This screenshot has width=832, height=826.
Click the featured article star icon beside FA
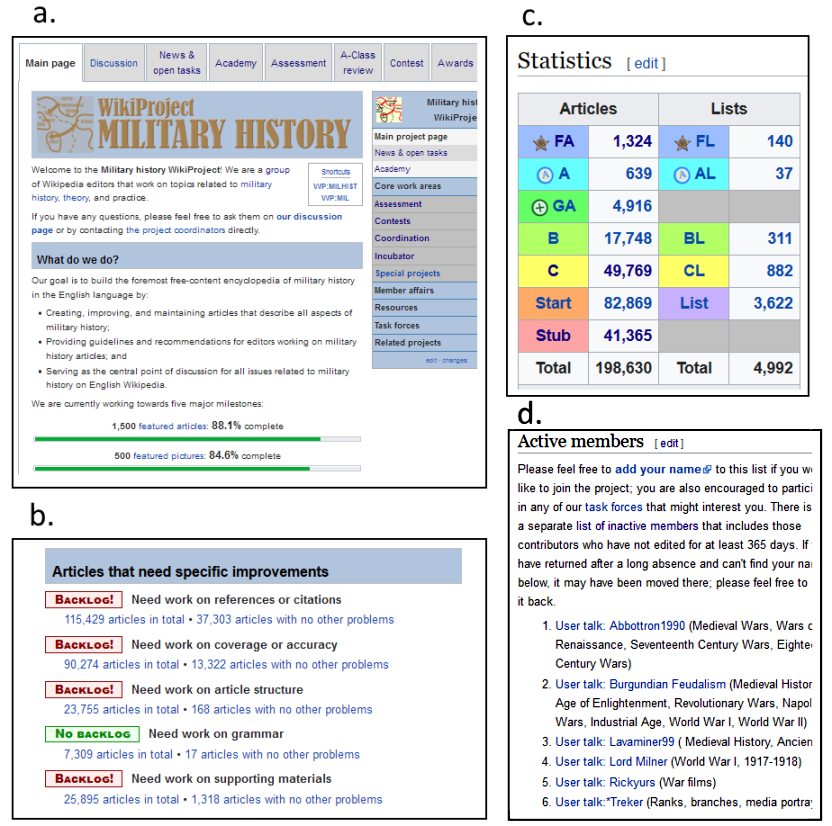pos(541,142)
